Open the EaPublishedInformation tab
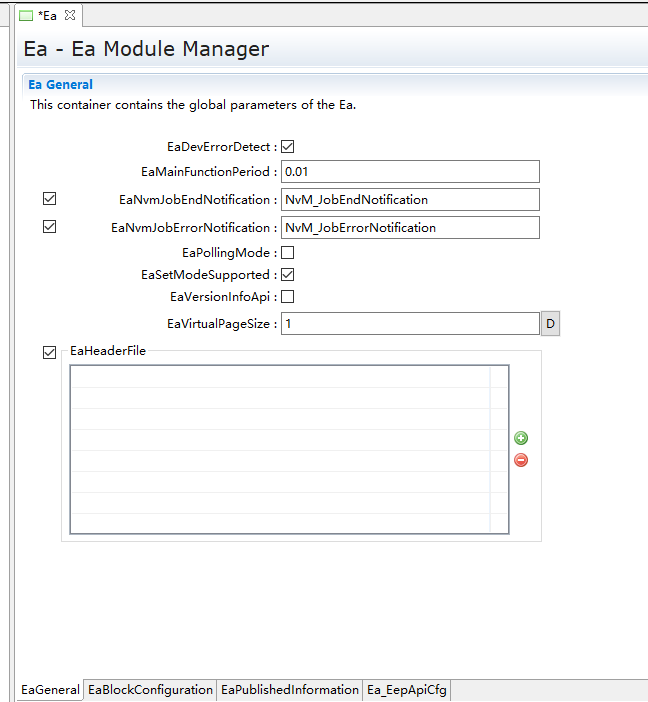The height and width of the screenshot is (702, 648). (x=290, y=690)
